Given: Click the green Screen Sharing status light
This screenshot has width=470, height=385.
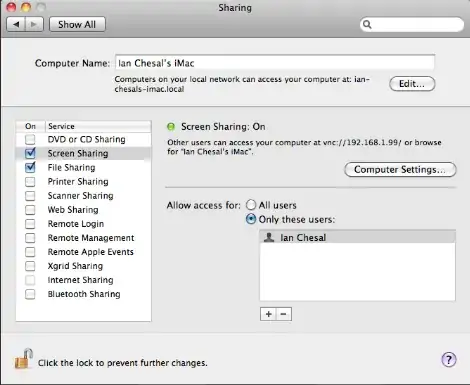Looking at the screenshot, I should (x=171, y=127).
